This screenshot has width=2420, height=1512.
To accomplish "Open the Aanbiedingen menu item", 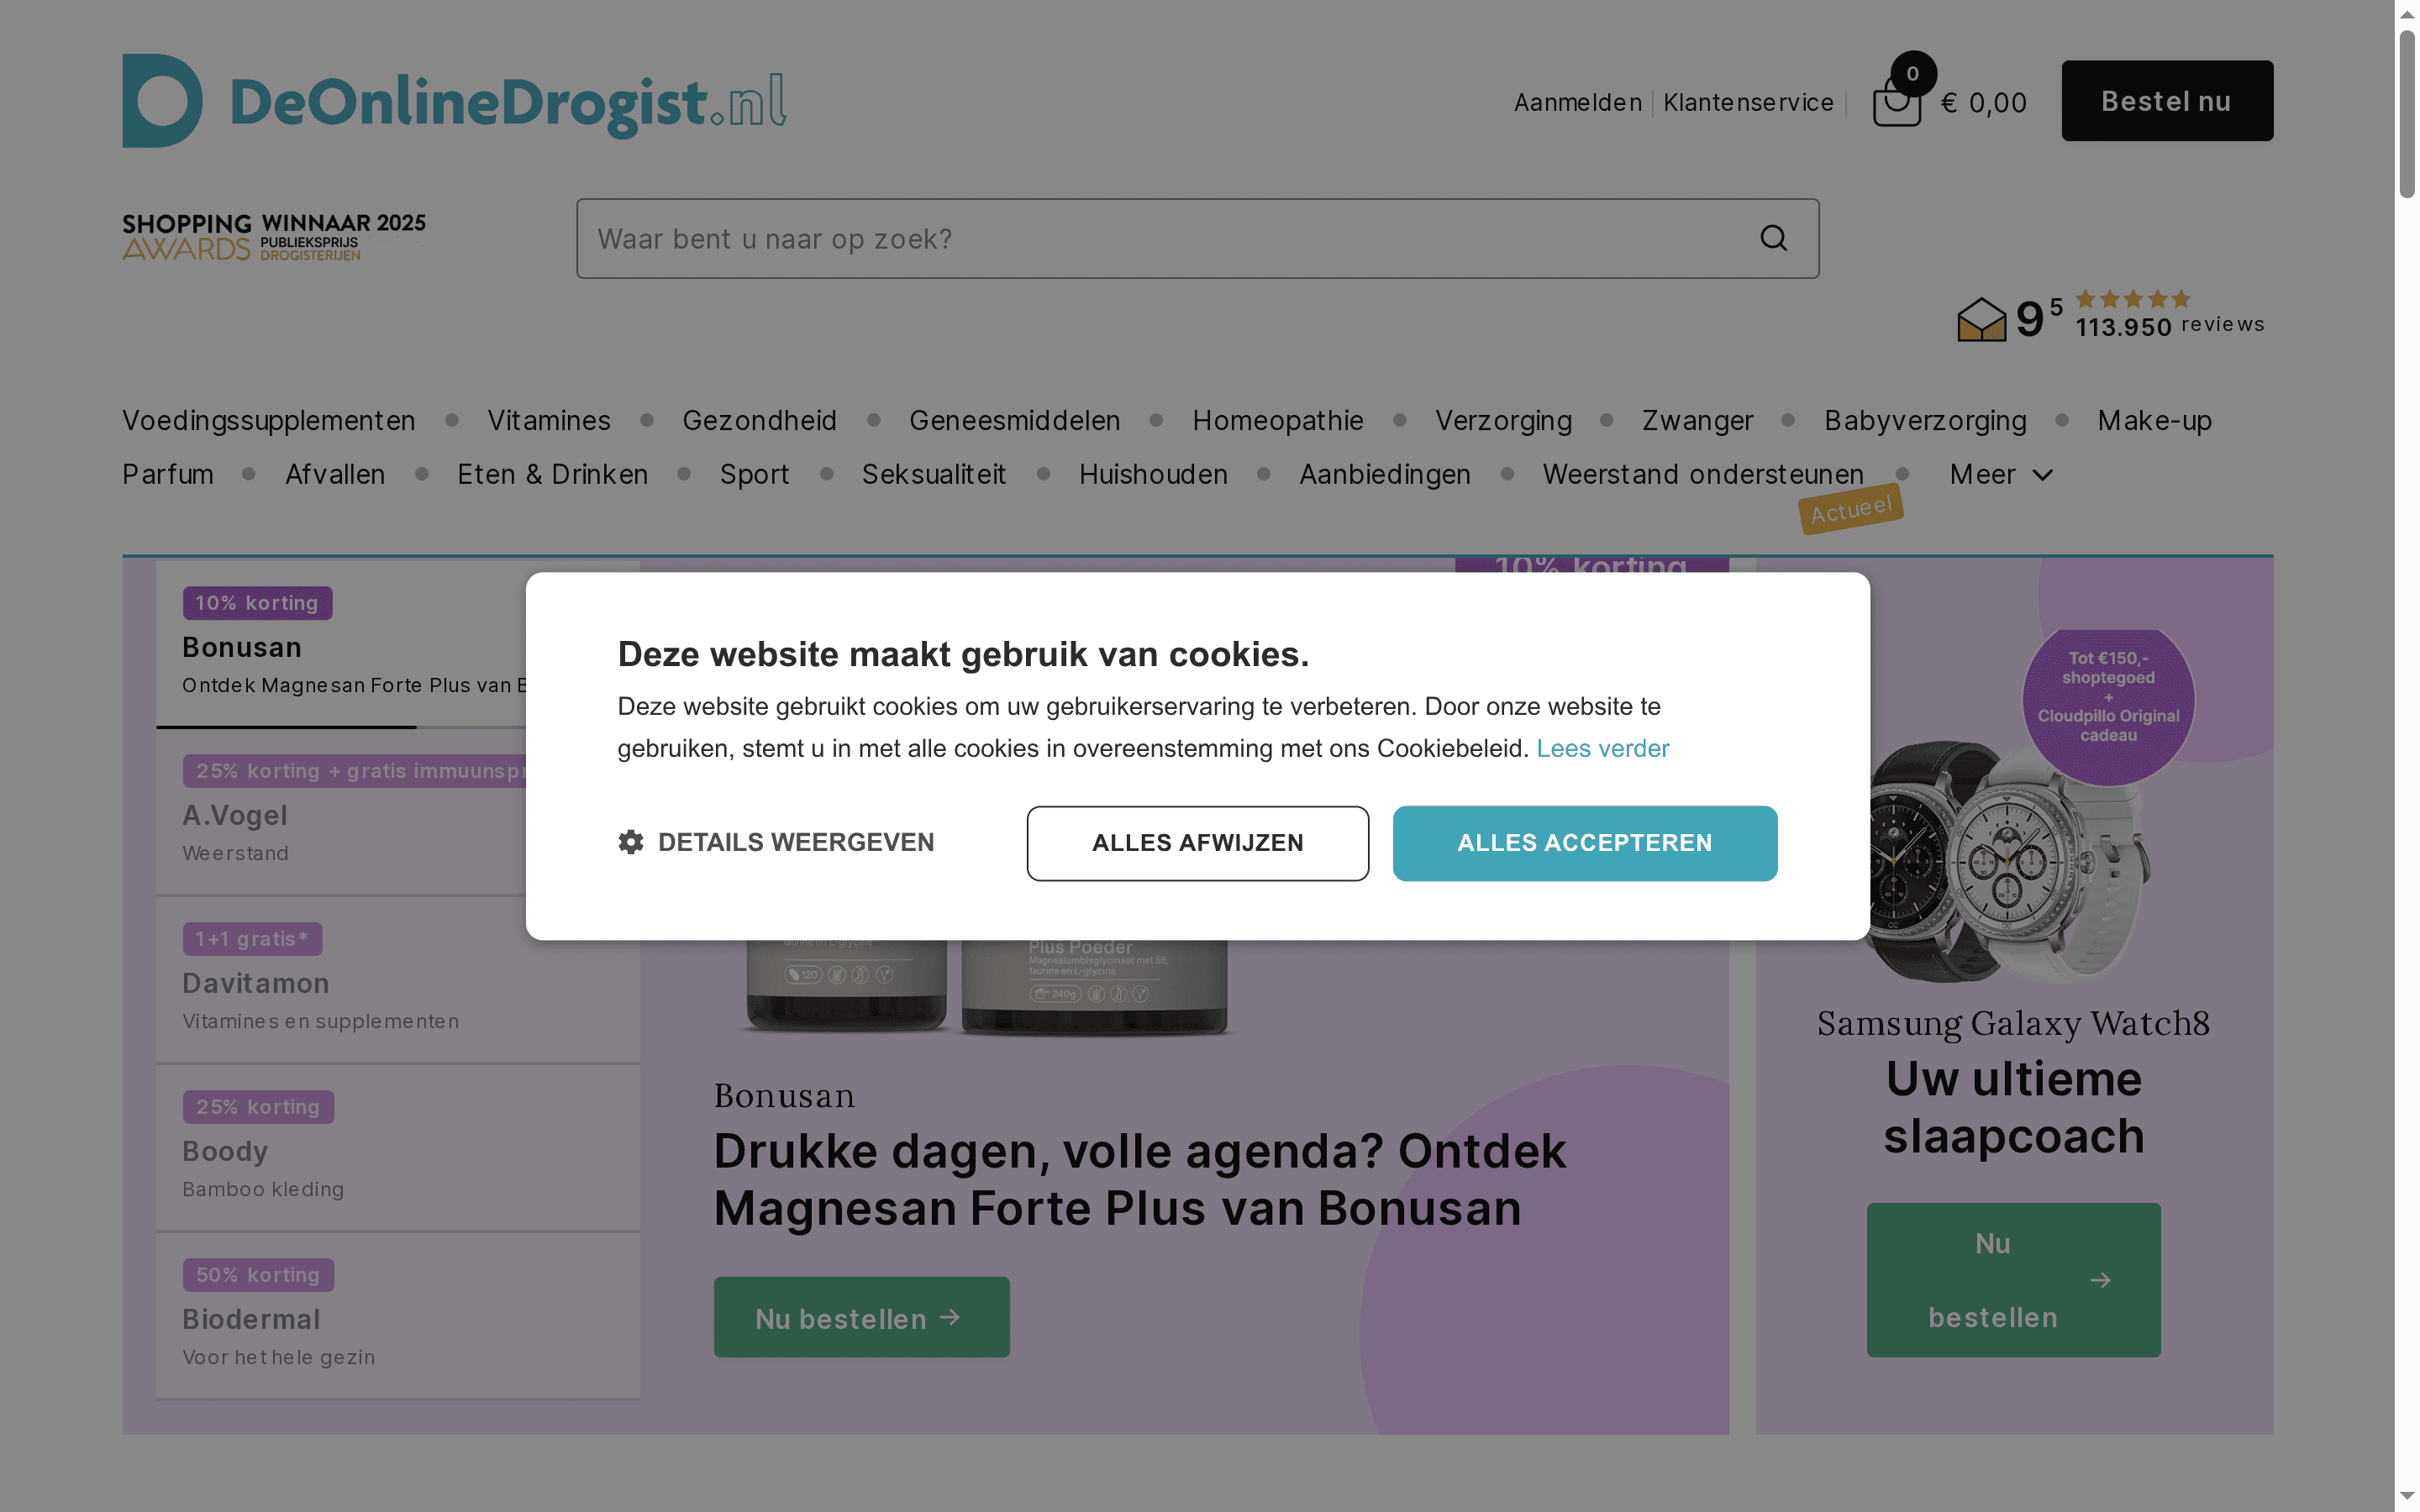I will click(x=1385, y=474).
